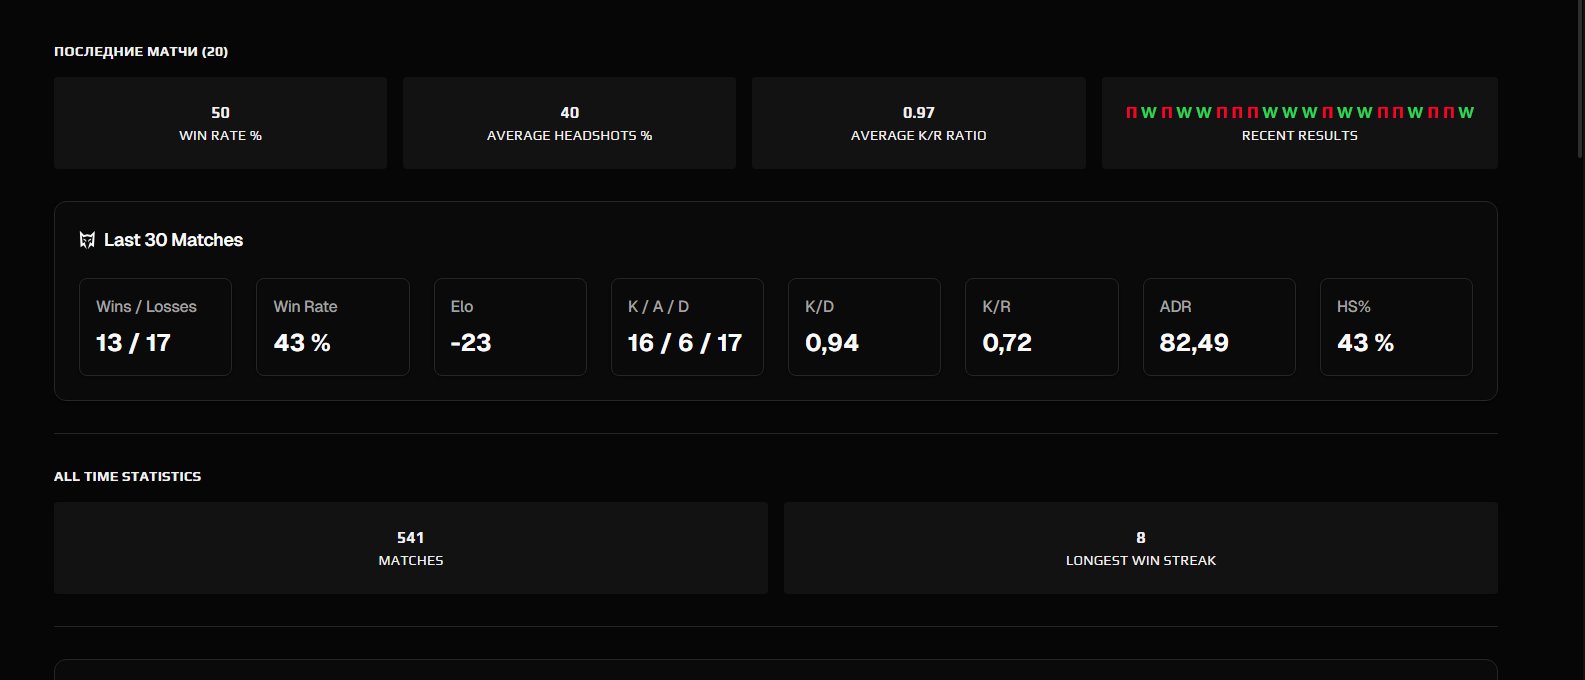Select the Win Rate 43 % tile
1585x680 pixels.
click(332, 327)
